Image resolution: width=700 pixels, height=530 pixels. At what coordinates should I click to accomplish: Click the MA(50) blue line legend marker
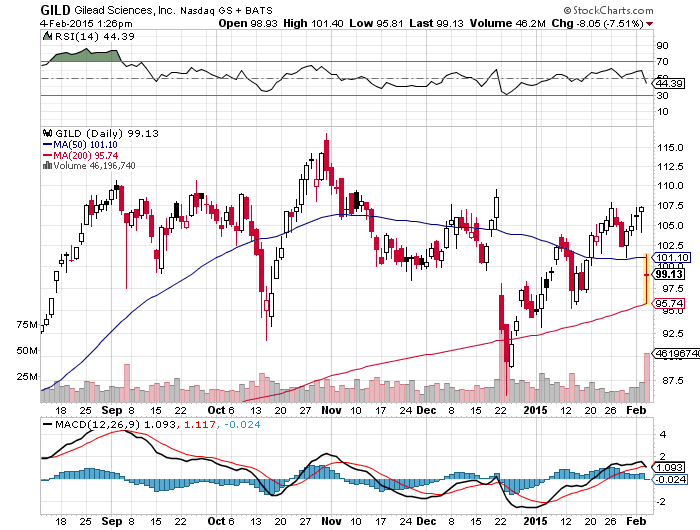[48, 145]
